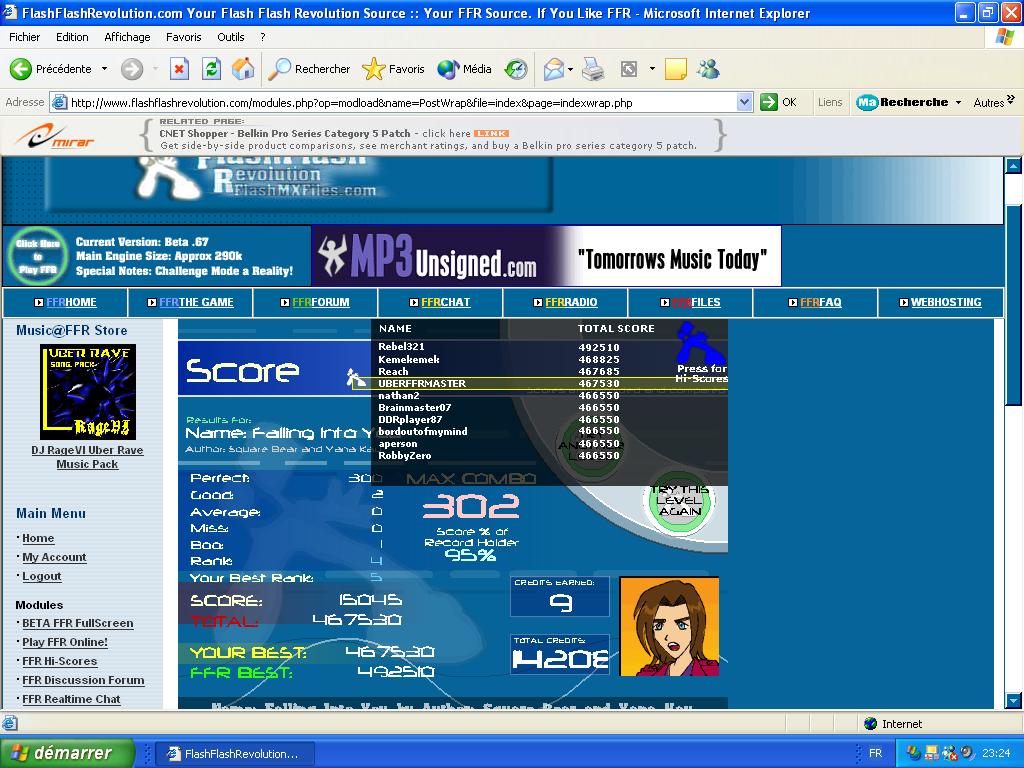Go to home page via house icon

243,69
